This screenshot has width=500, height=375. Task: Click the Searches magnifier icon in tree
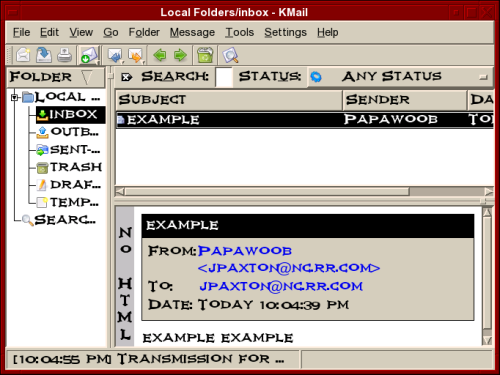tap(27, 220)
